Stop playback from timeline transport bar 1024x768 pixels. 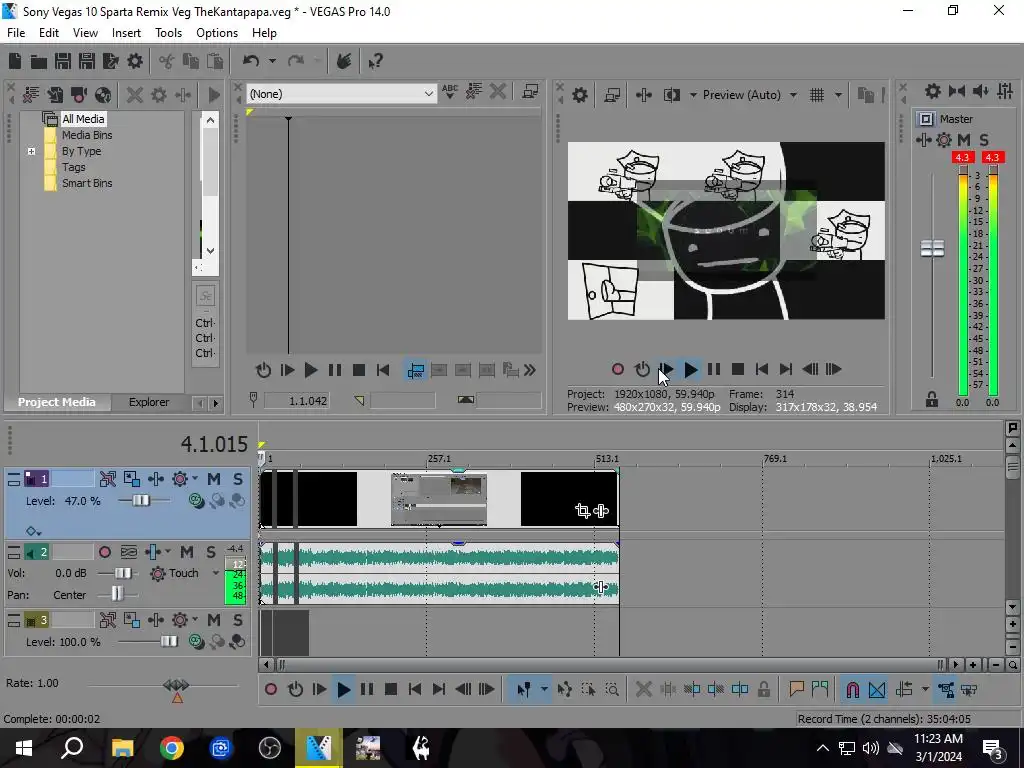pyautogui.click(x=391, y=689)
